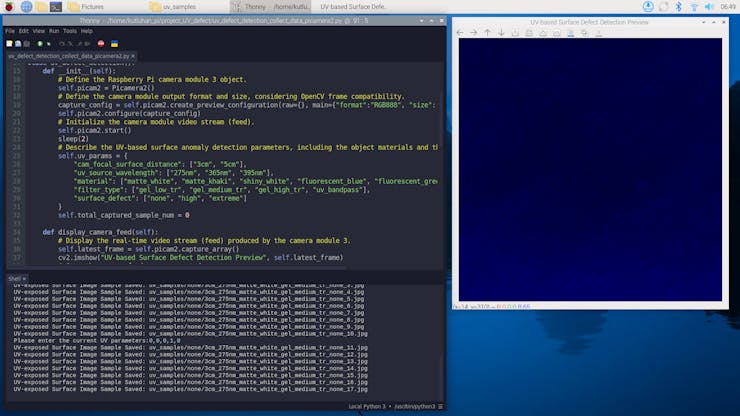Screen dimensions: 740x416
Task: Pan left in the preview window toolbar
Action: tap(460, 33)
